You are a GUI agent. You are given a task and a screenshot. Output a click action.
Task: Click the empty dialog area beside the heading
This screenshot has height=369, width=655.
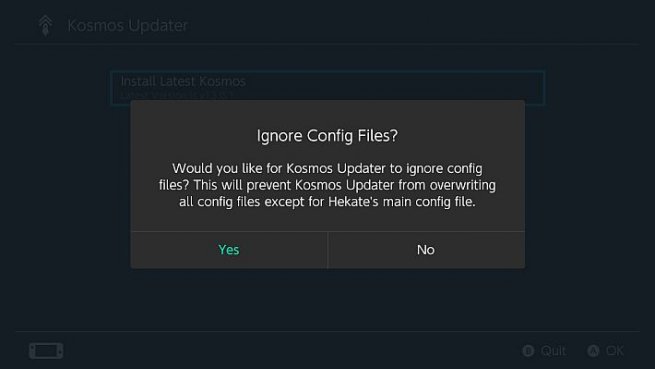click(x=460, y=136)
